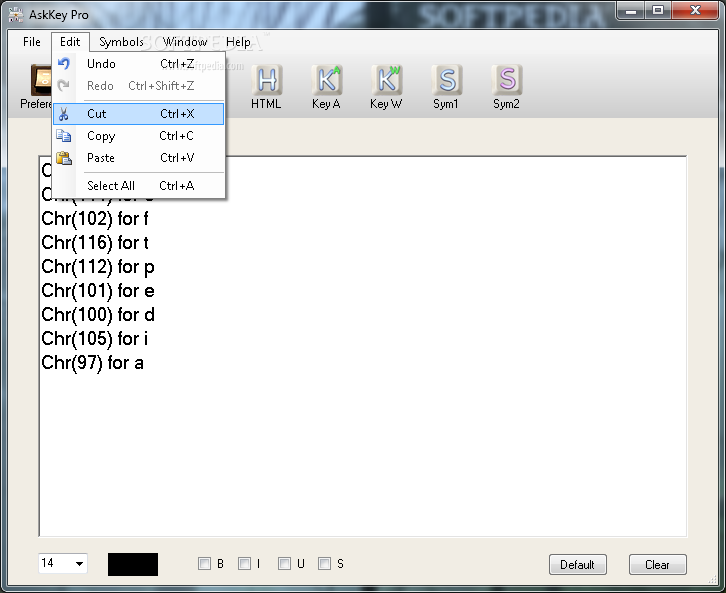Choose Redo from the Edit menu
726x593 pixels.
click(139, 86)
